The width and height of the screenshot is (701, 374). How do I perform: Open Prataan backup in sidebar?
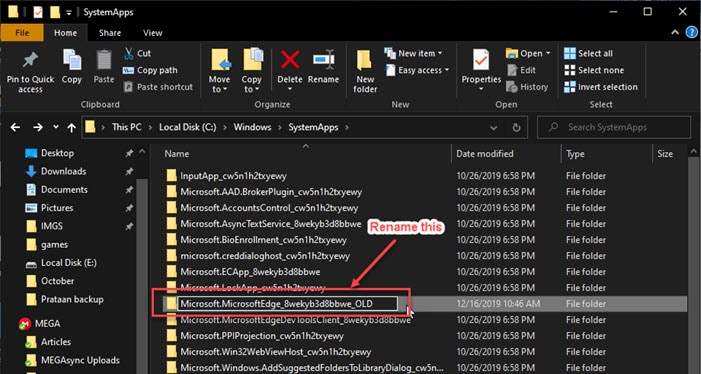72,299
